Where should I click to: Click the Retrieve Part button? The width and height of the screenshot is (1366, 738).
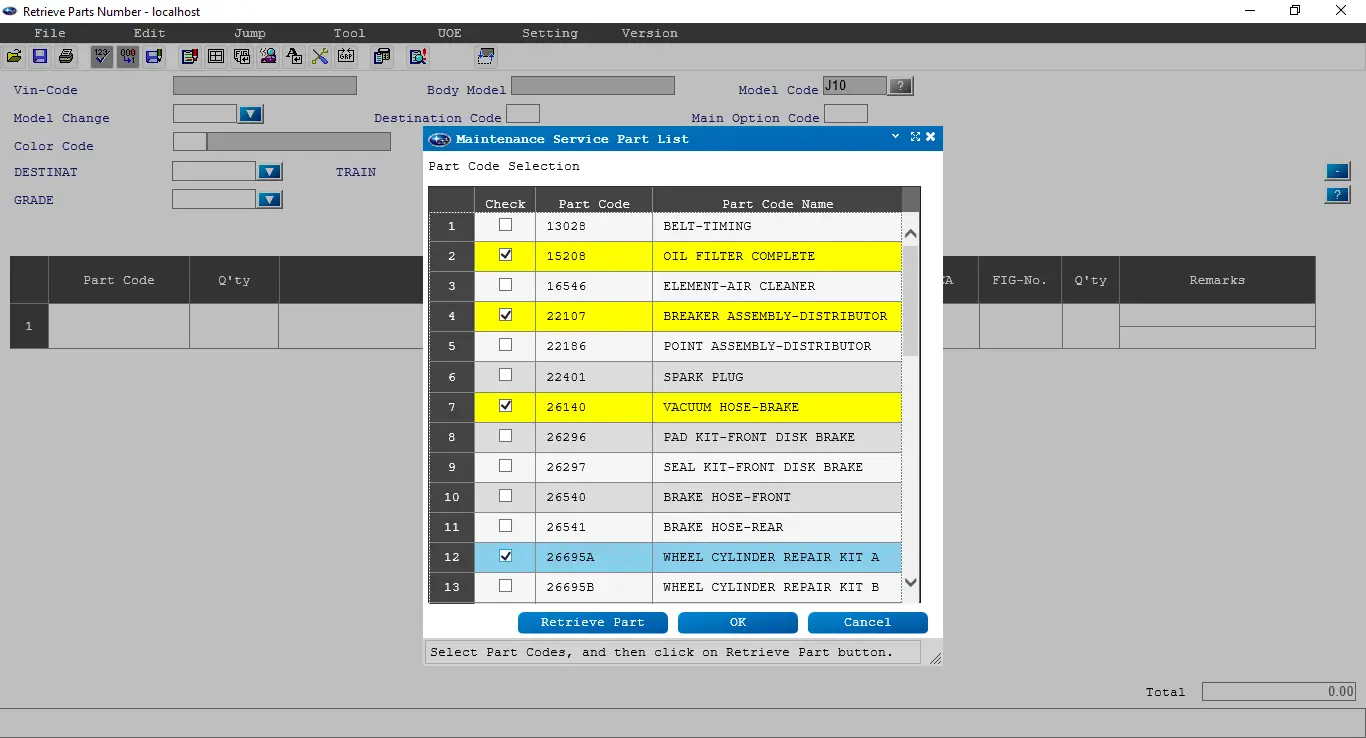click(x=592, y=622)
